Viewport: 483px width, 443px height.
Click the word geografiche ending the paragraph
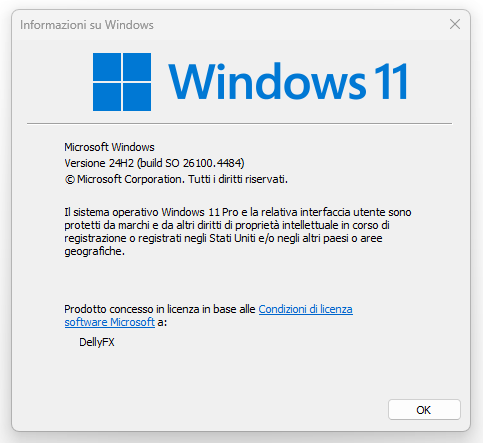[94, 251]
